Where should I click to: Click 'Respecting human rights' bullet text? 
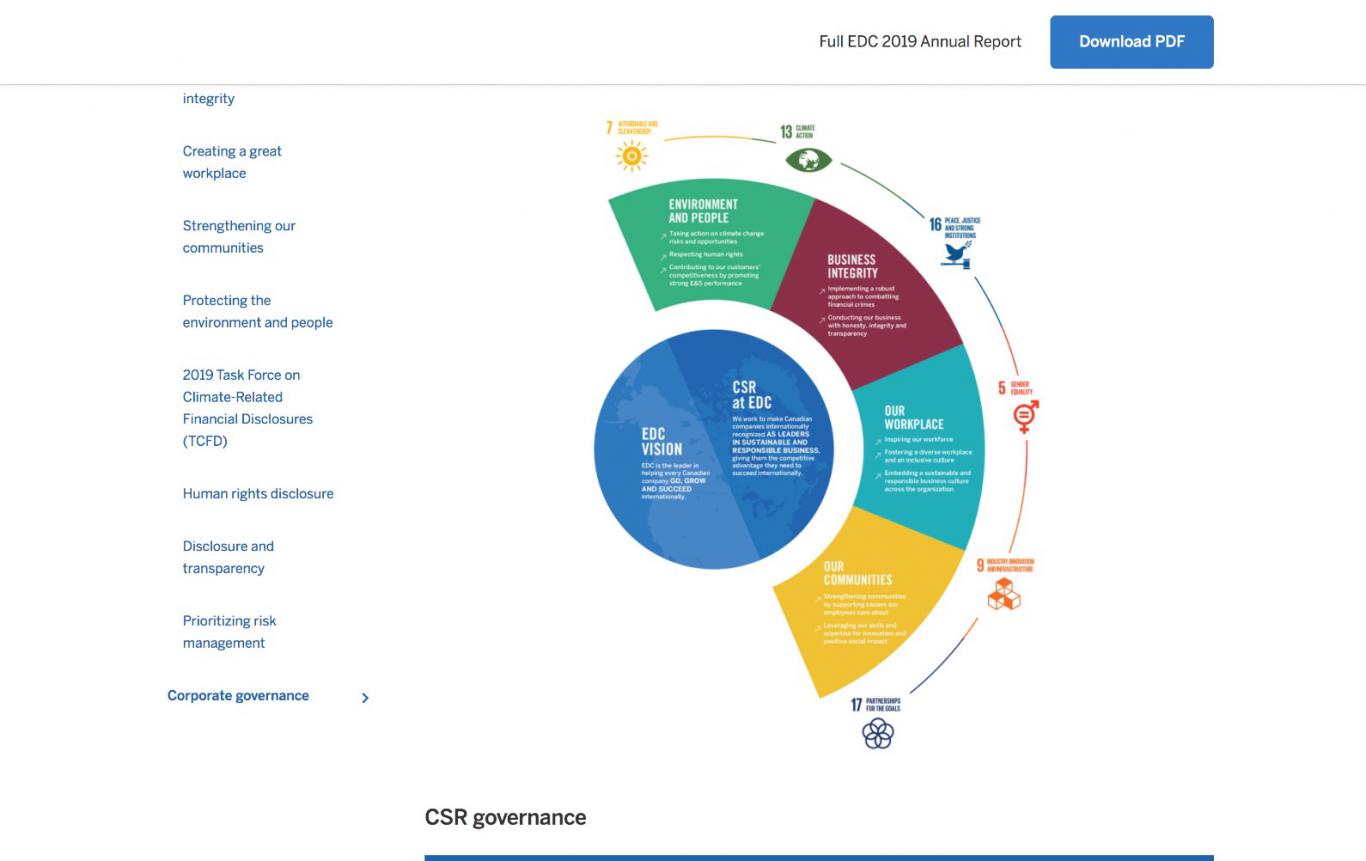(x=706, y=254)
